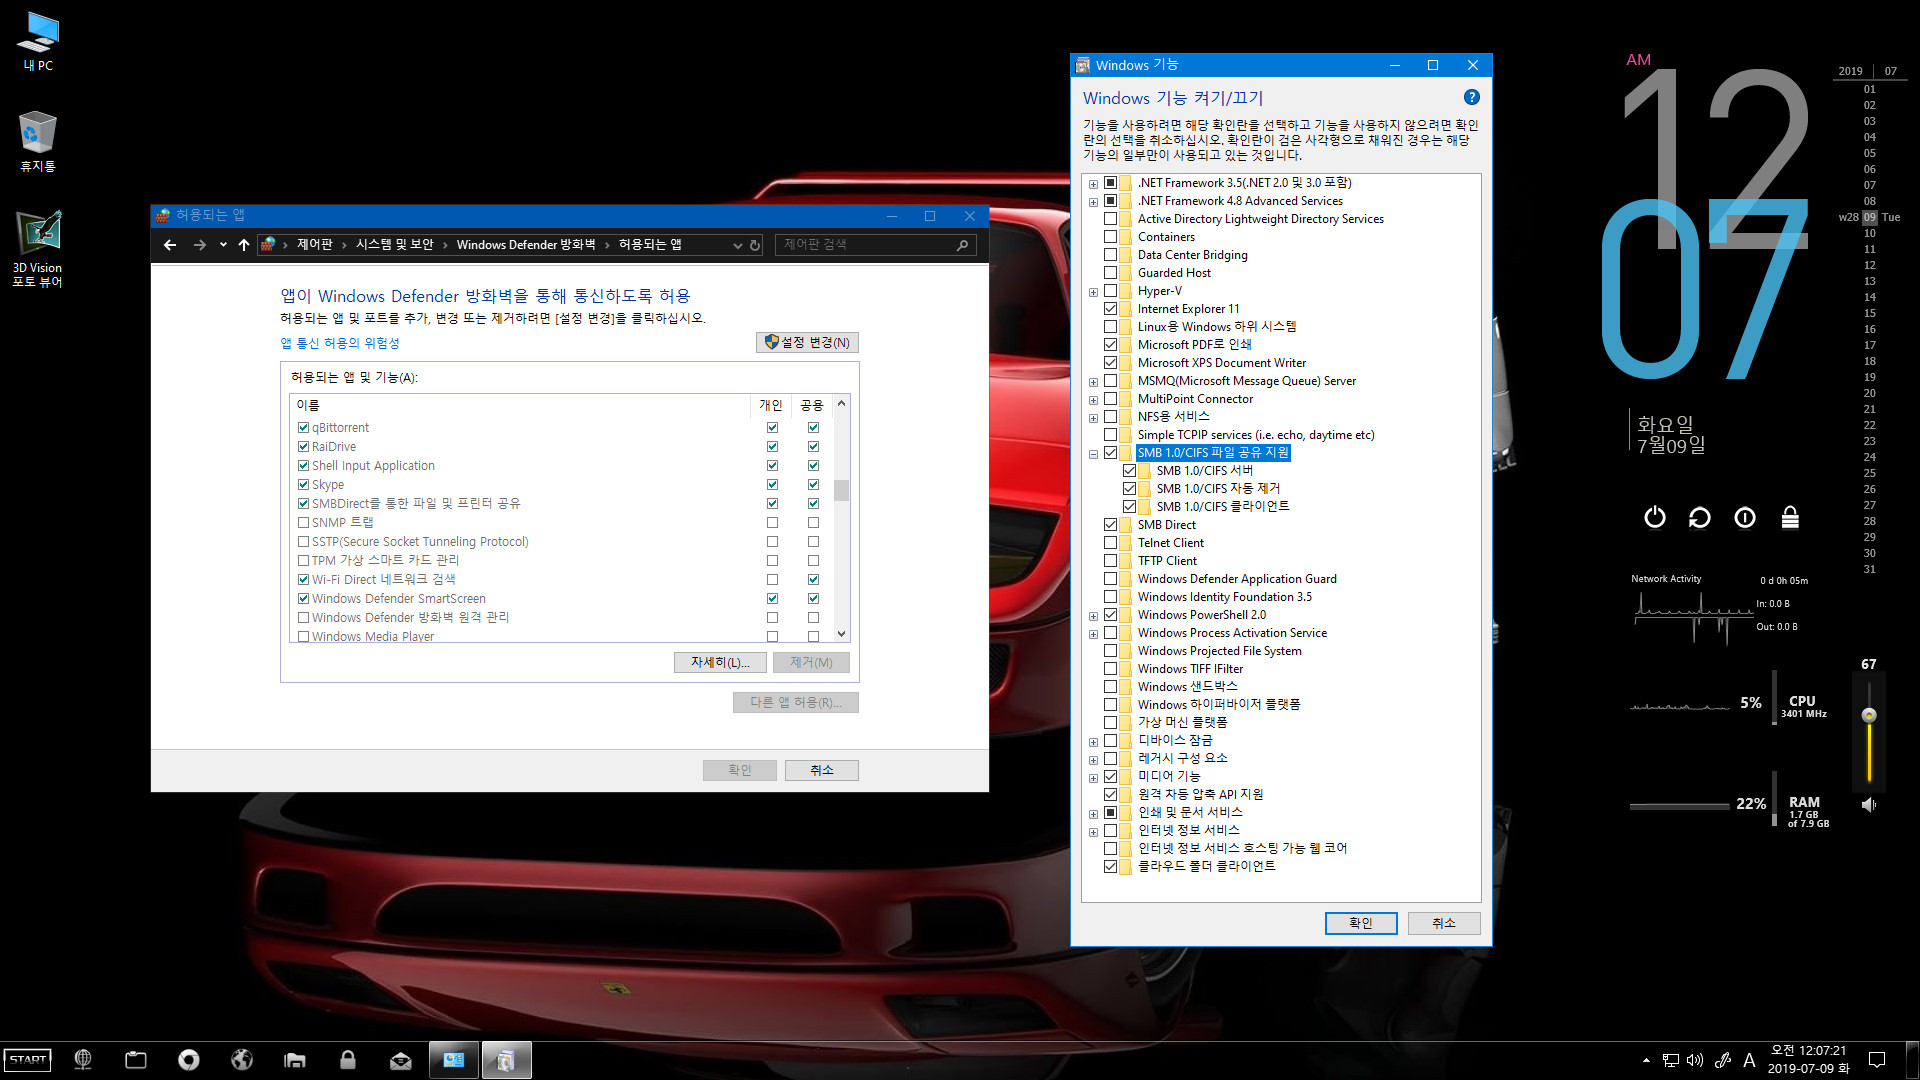Select the Windows Defender 방화벽 breadcrumb
Screen dimensions: 1920x1080
pyautogui.click(x=526, y=245)
